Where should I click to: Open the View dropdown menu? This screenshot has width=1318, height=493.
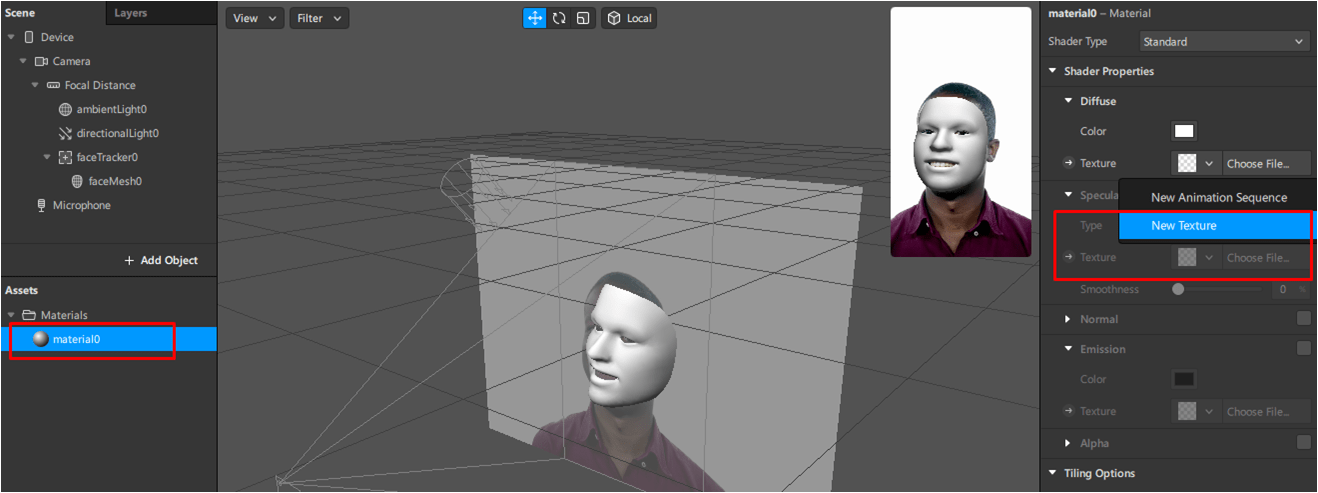point(255,18)
